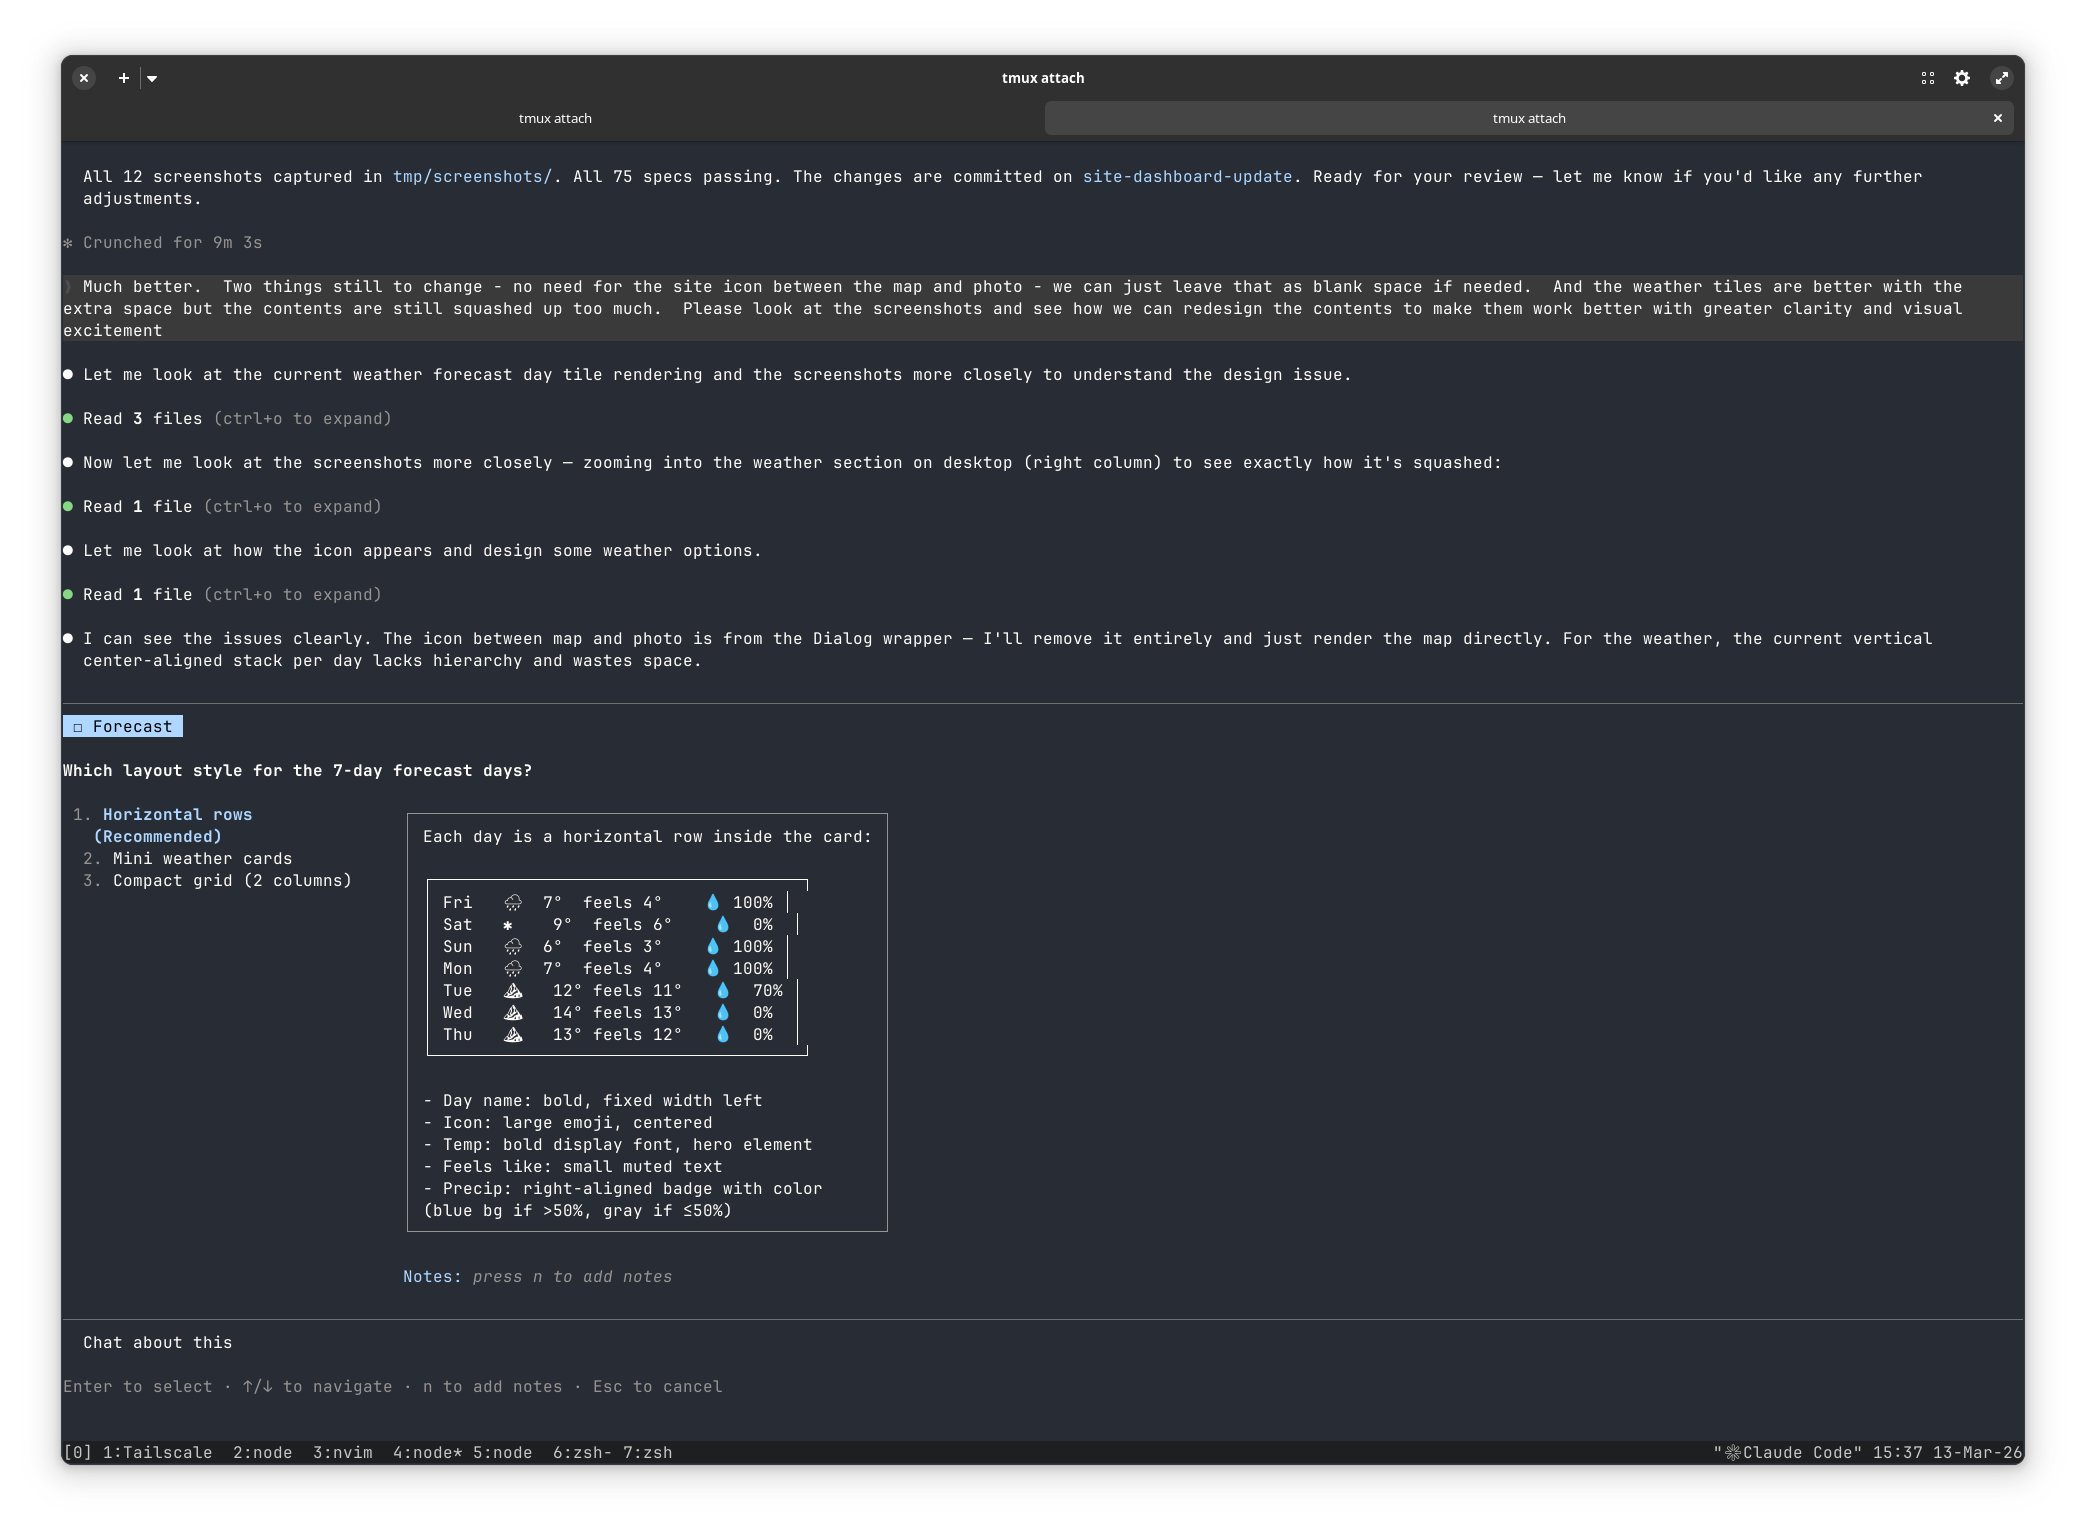Image resolution: width=2086 pixels, height=1532 pixels.
Task: Click the terminal settings gear icon
Action: pyautogui.click(x=1962, y=78)
